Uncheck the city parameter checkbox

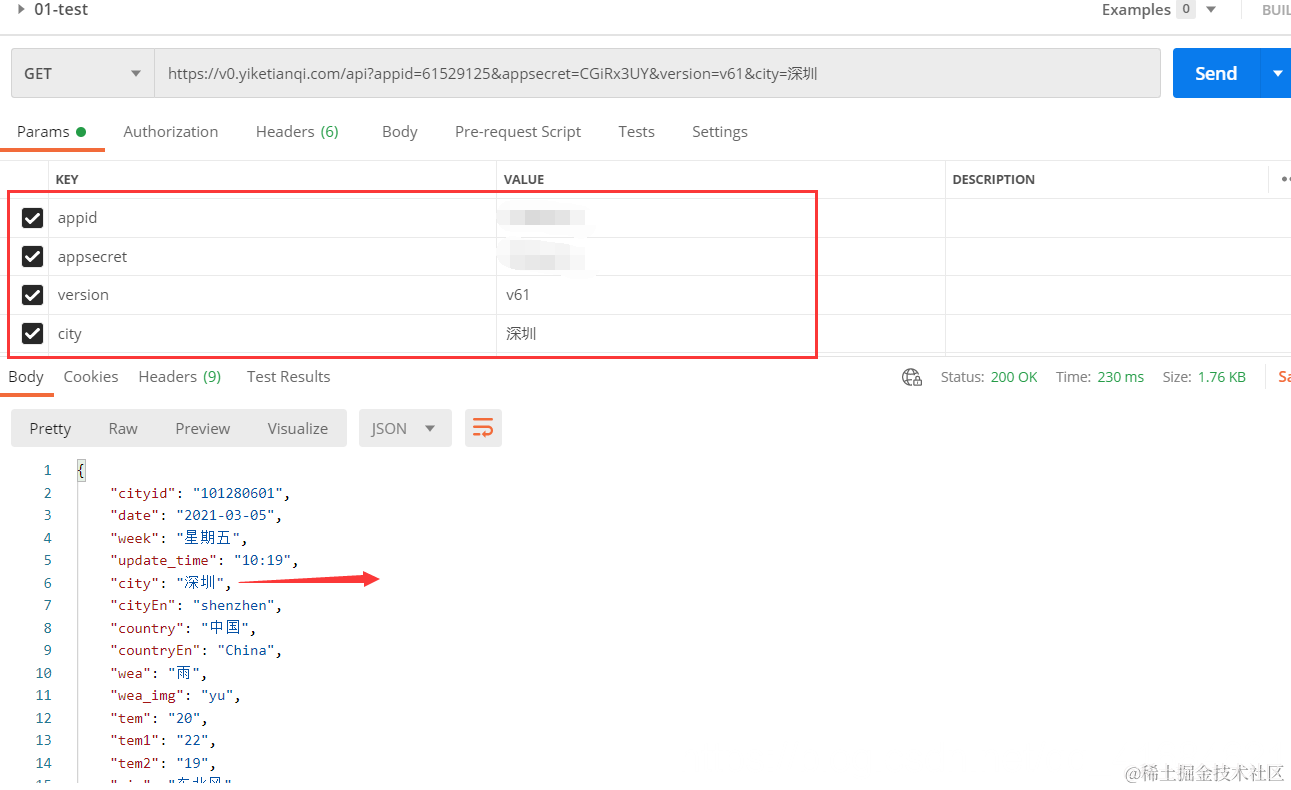coord(32,334)
